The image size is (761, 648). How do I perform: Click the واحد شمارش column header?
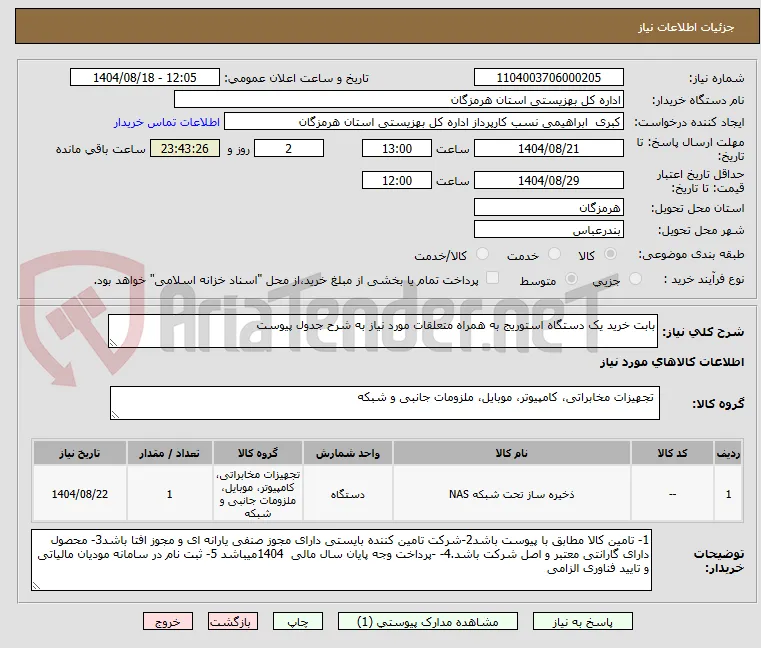347,453
